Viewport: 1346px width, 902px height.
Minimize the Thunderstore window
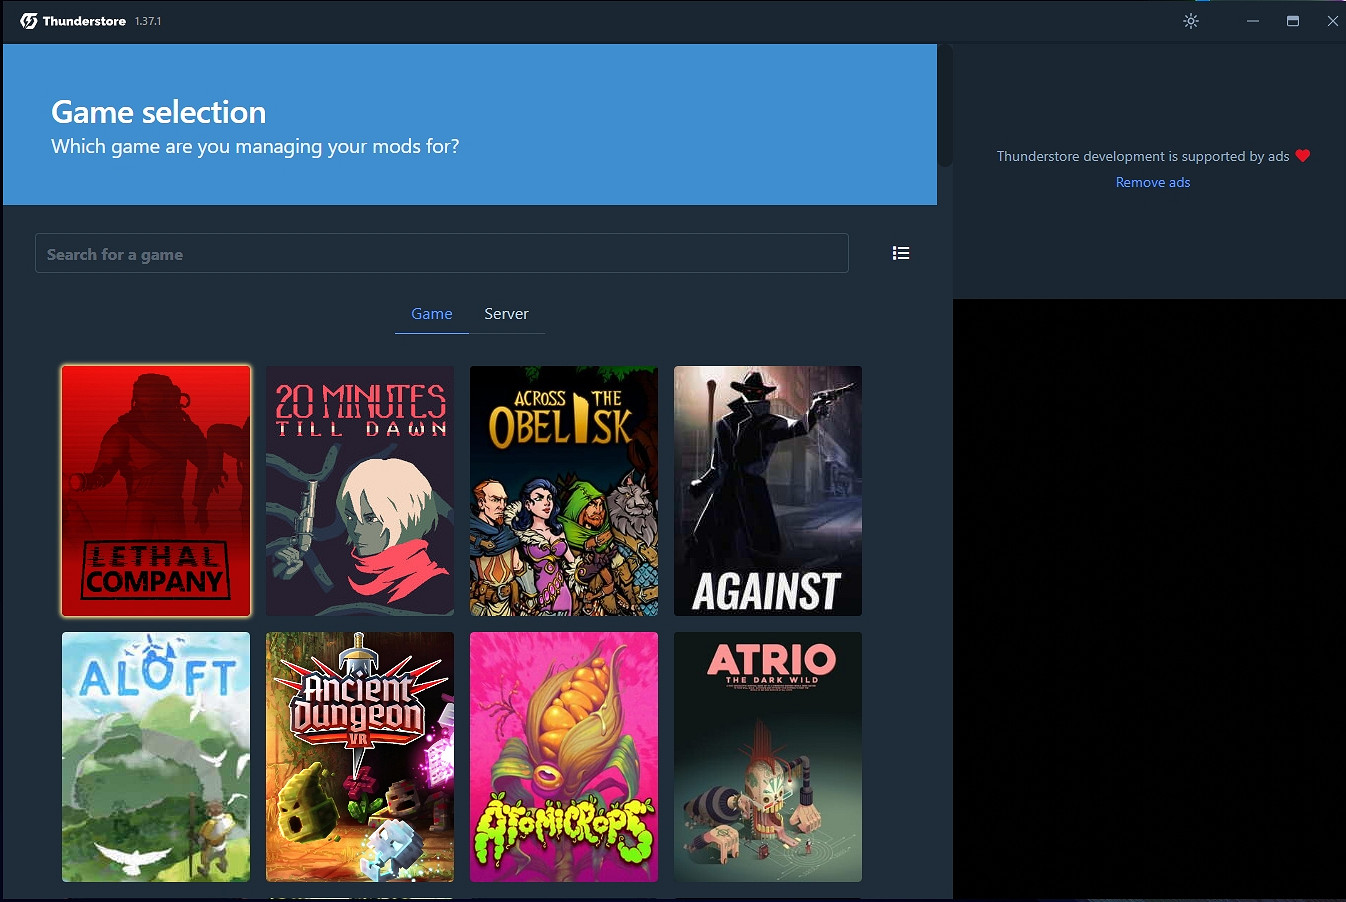(x=1252, y=21)
